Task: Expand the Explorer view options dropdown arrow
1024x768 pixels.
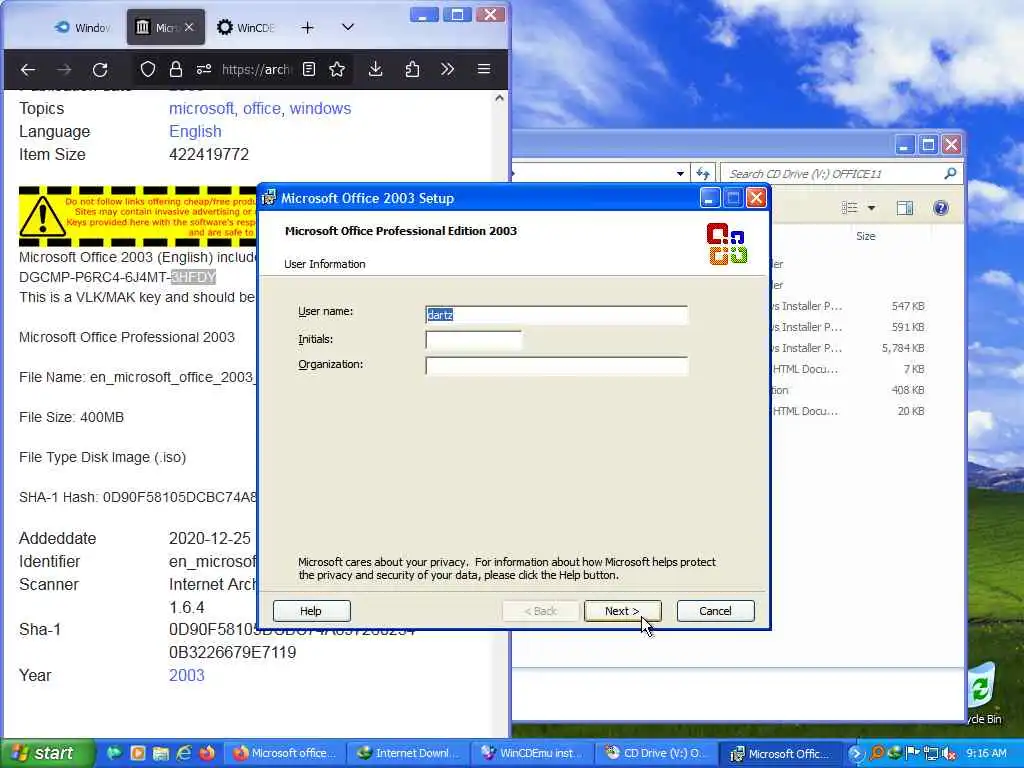Action: point(871,208)
